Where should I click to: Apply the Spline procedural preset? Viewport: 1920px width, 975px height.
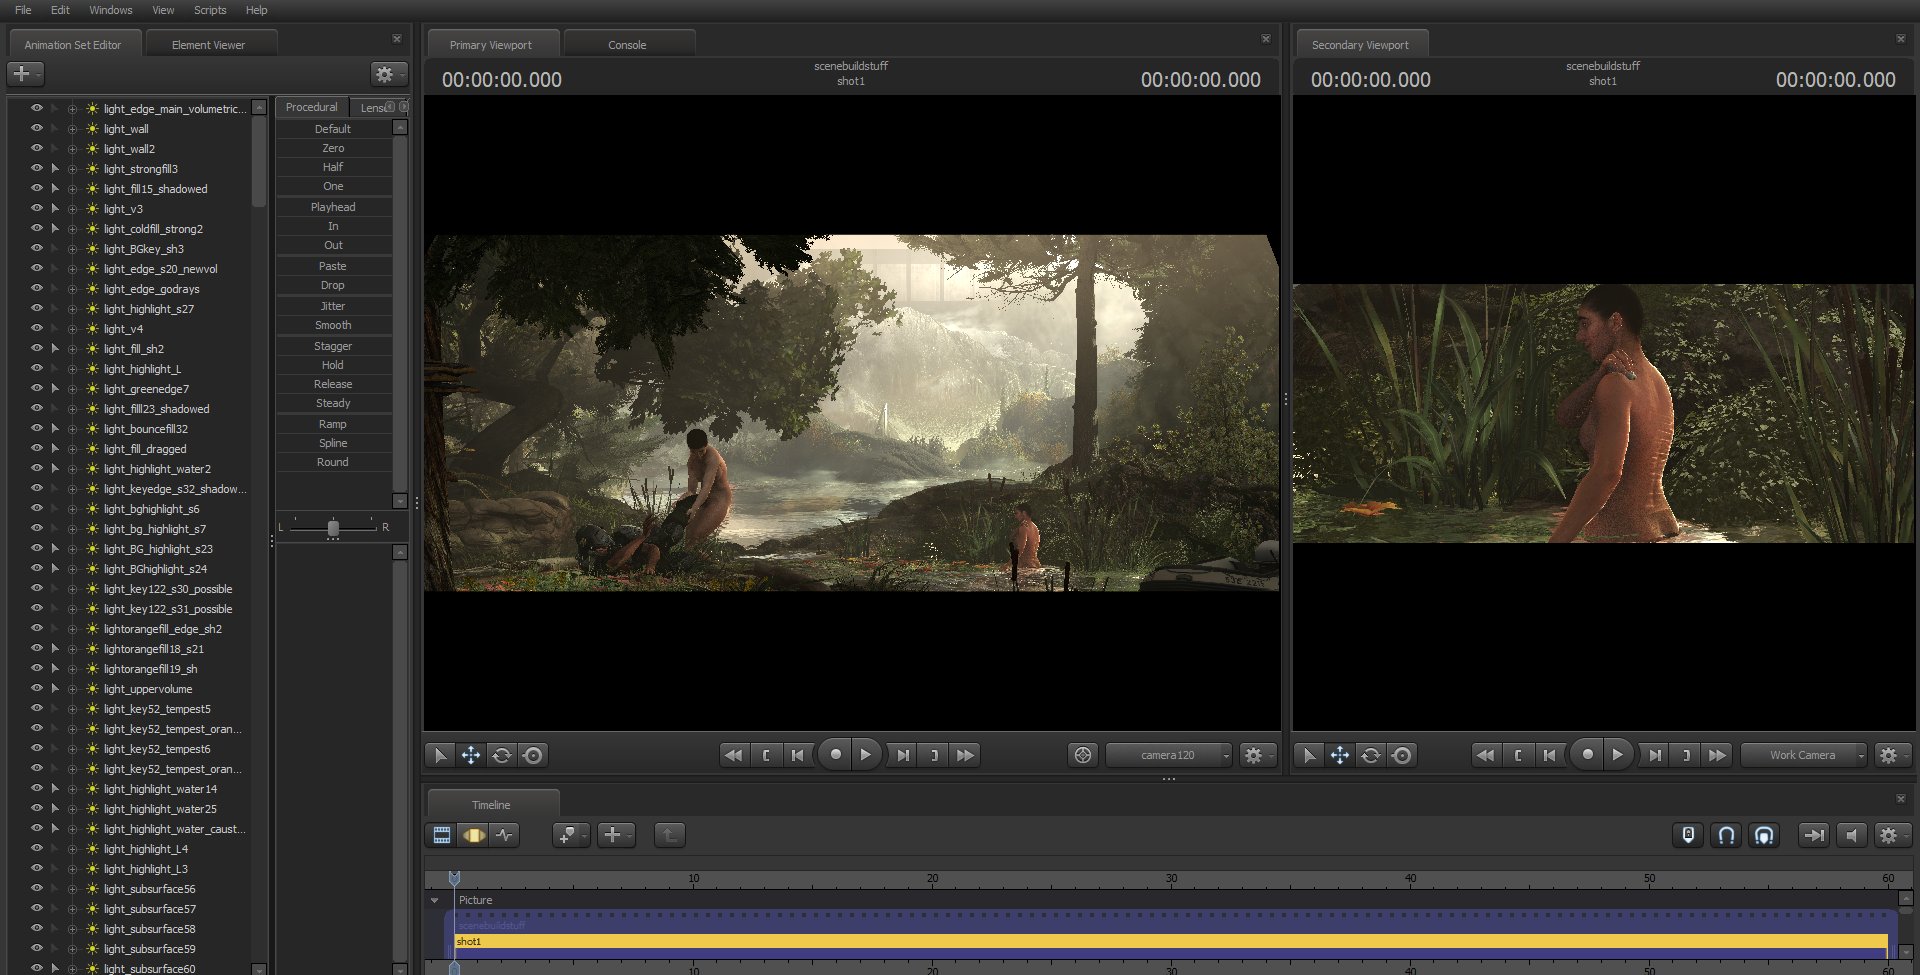(333, 443)
